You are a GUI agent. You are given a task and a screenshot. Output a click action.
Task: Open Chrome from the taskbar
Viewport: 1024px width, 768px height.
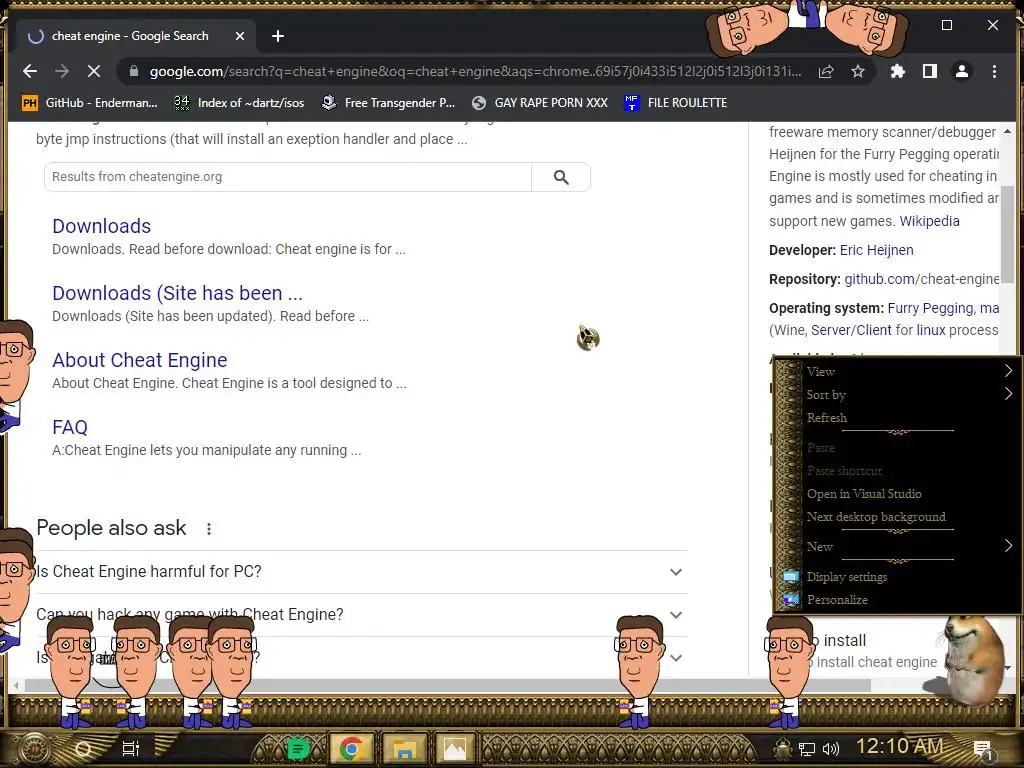(x=351, y=748)
